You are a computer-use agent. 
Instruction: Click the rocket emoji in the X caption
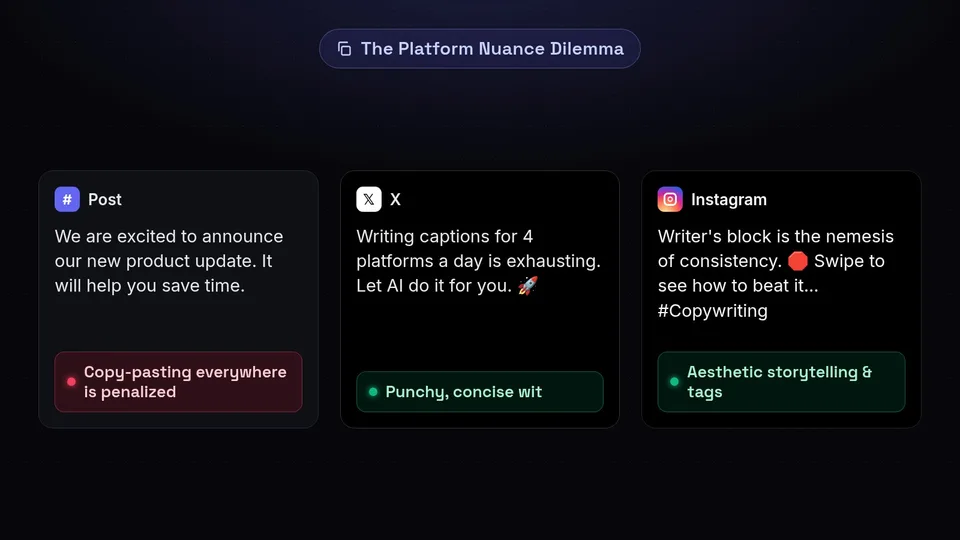(528, 285)
